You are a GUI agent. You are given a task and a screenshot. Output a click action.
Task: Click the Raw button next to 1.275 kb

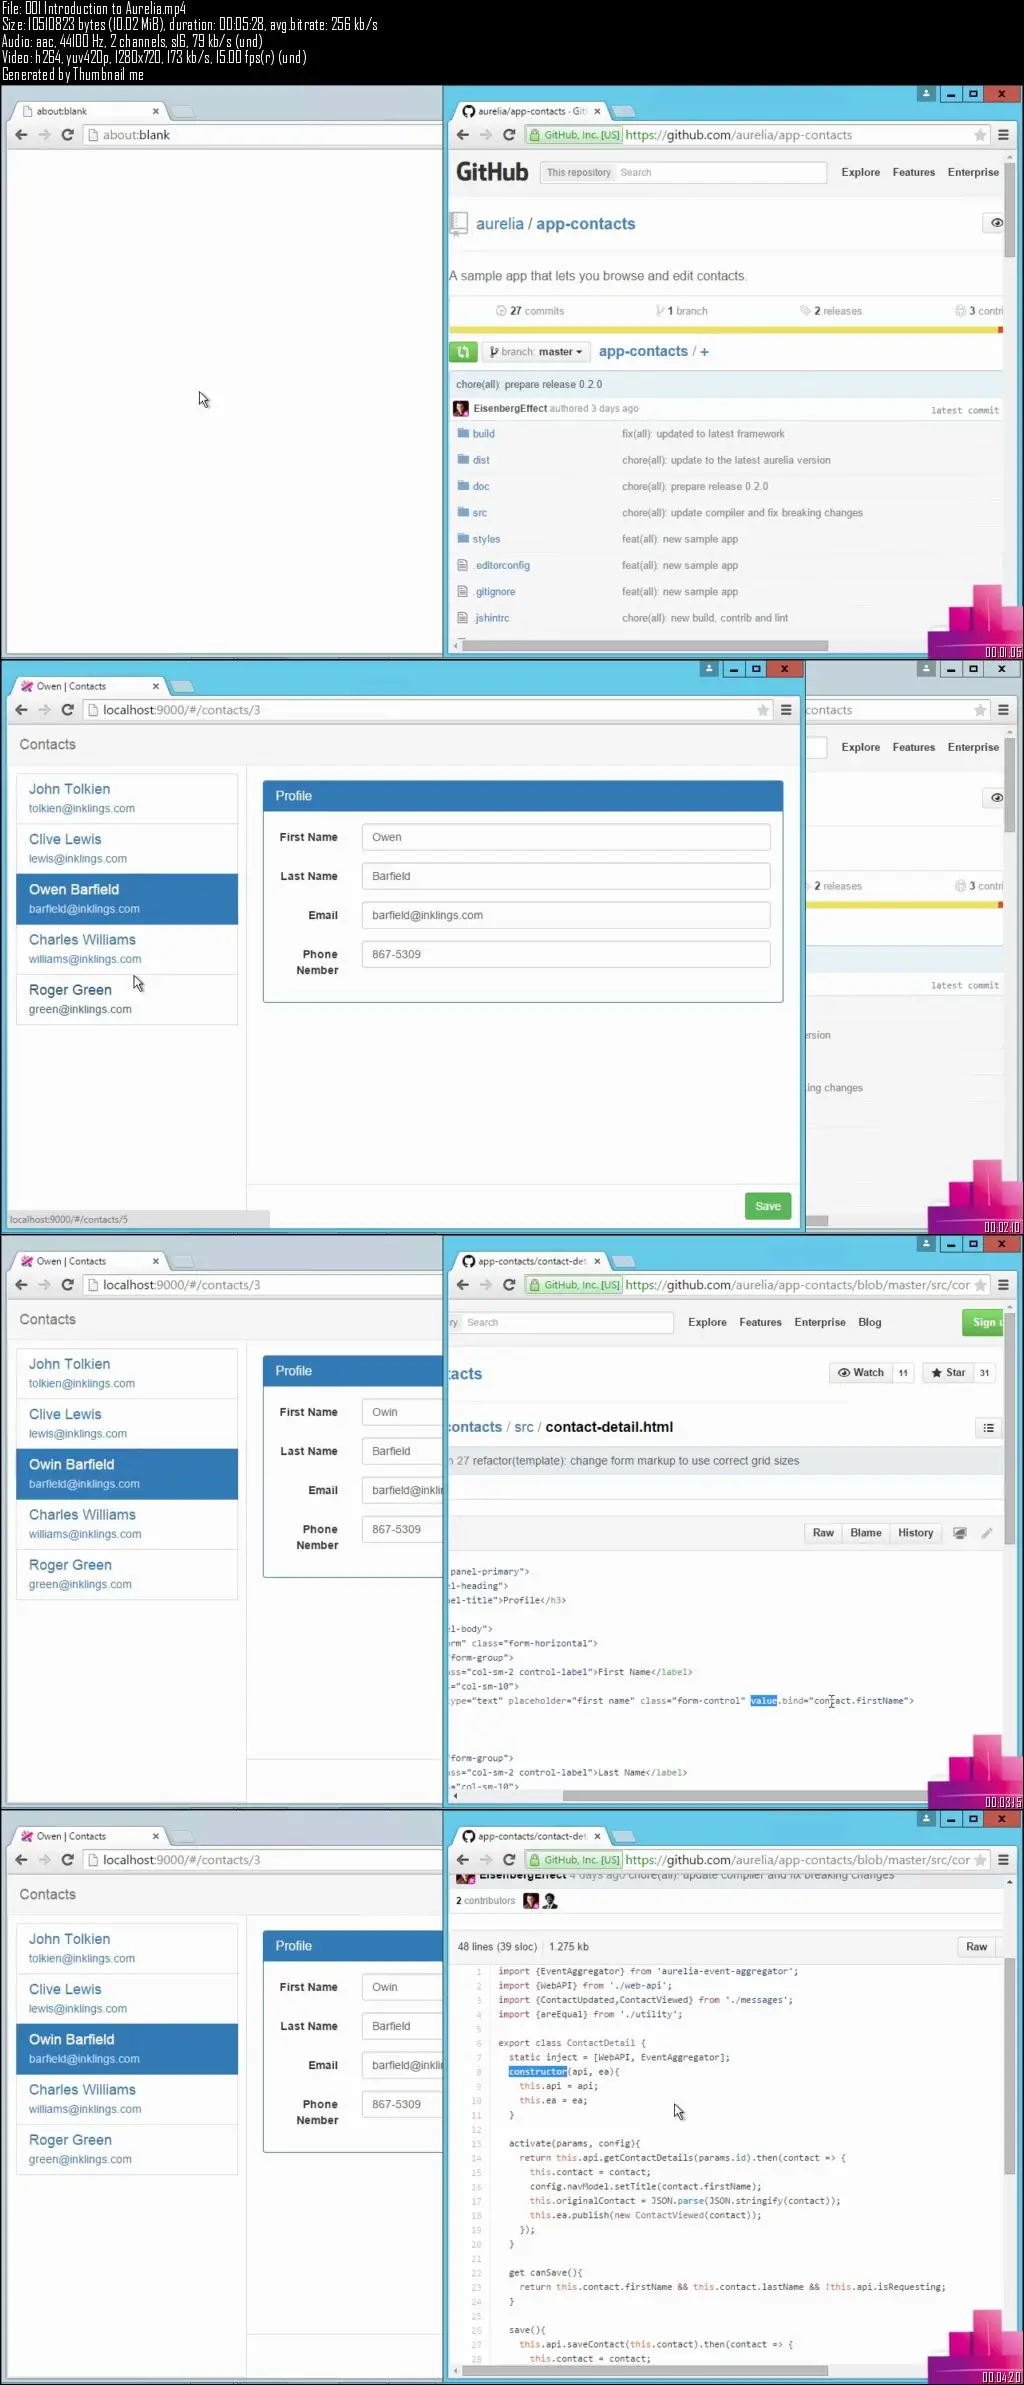pyautogui.click(x=977, y=1947)
